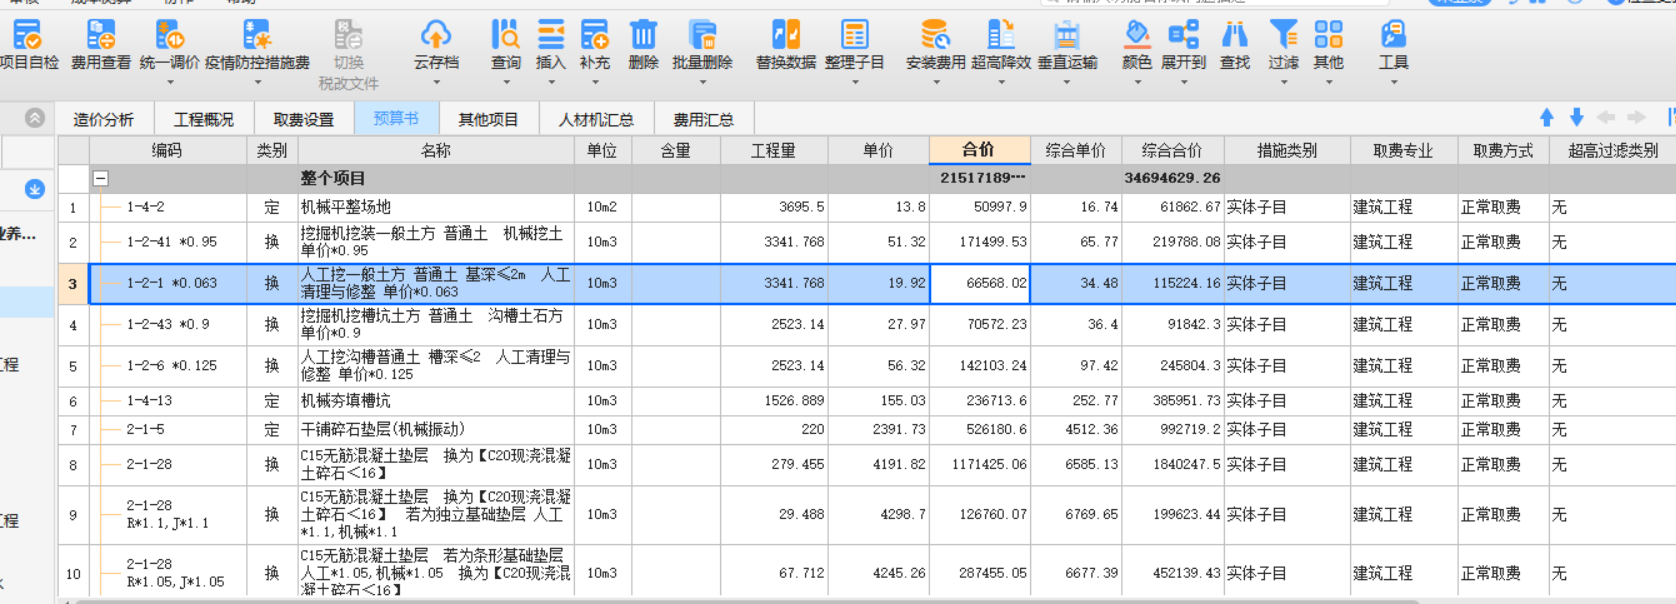
Task: Open dropdown arrow under 过滤
Action: click(1284, 82)
